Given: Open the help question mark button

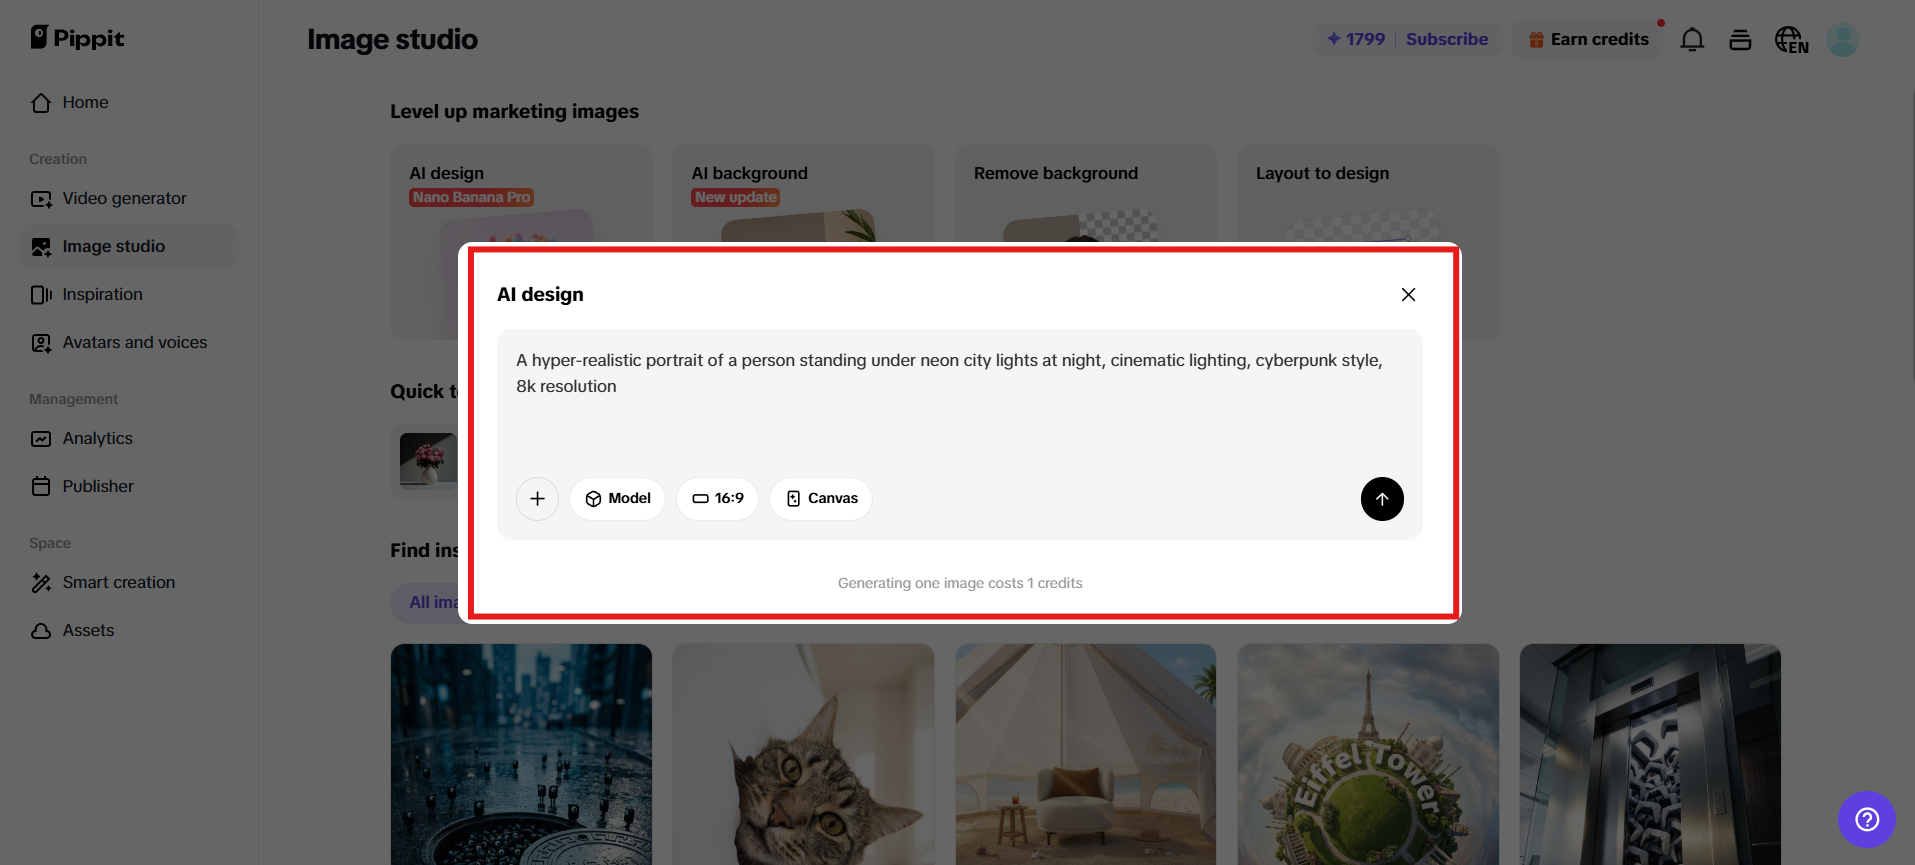Looking at the screenshot, I should coord(1866,820).
